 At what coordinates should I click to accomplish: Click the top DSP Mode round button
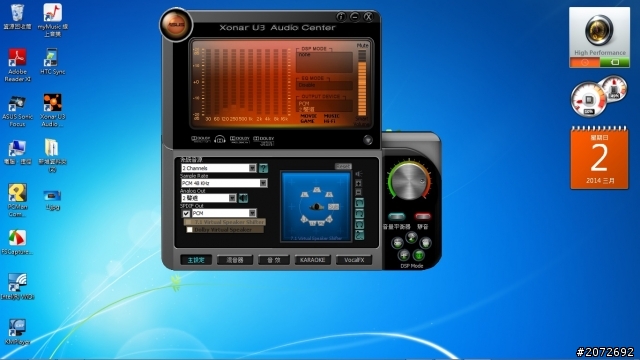(411, 237)
